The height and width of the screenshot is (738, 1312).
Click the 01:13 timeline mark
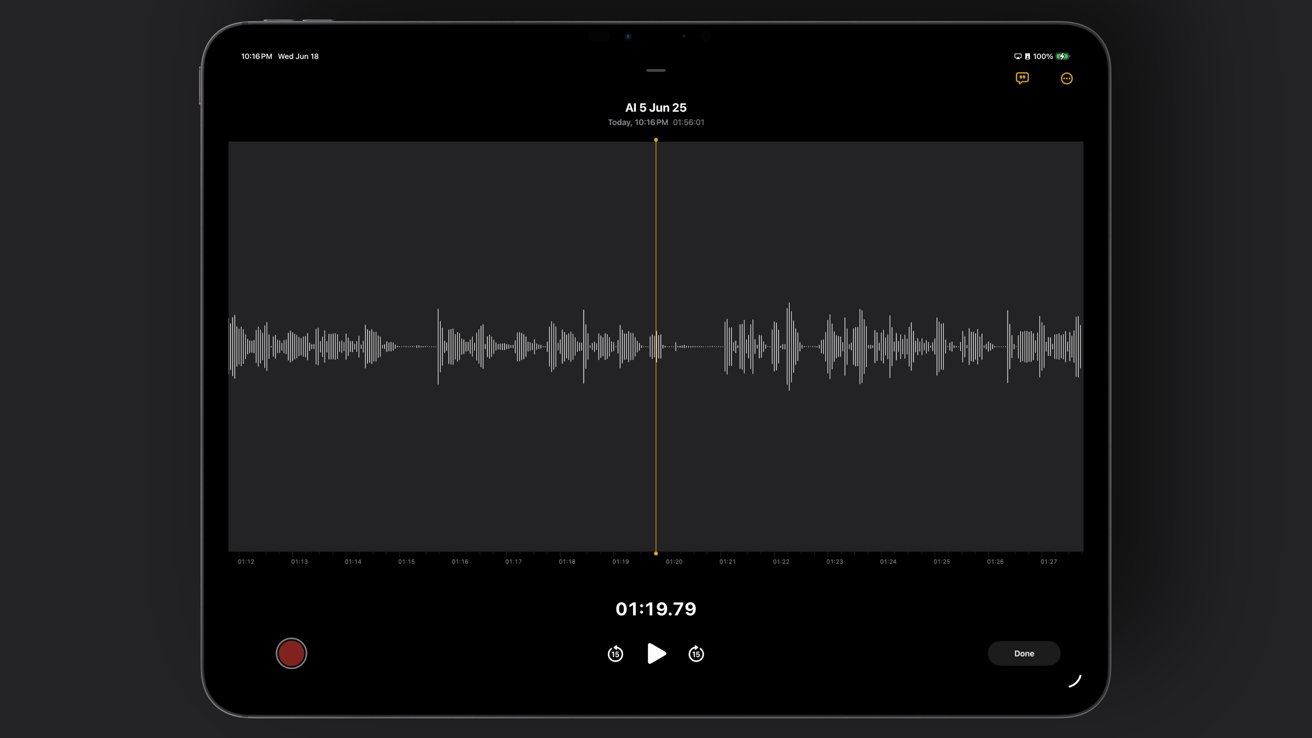(x=299, y=562)
